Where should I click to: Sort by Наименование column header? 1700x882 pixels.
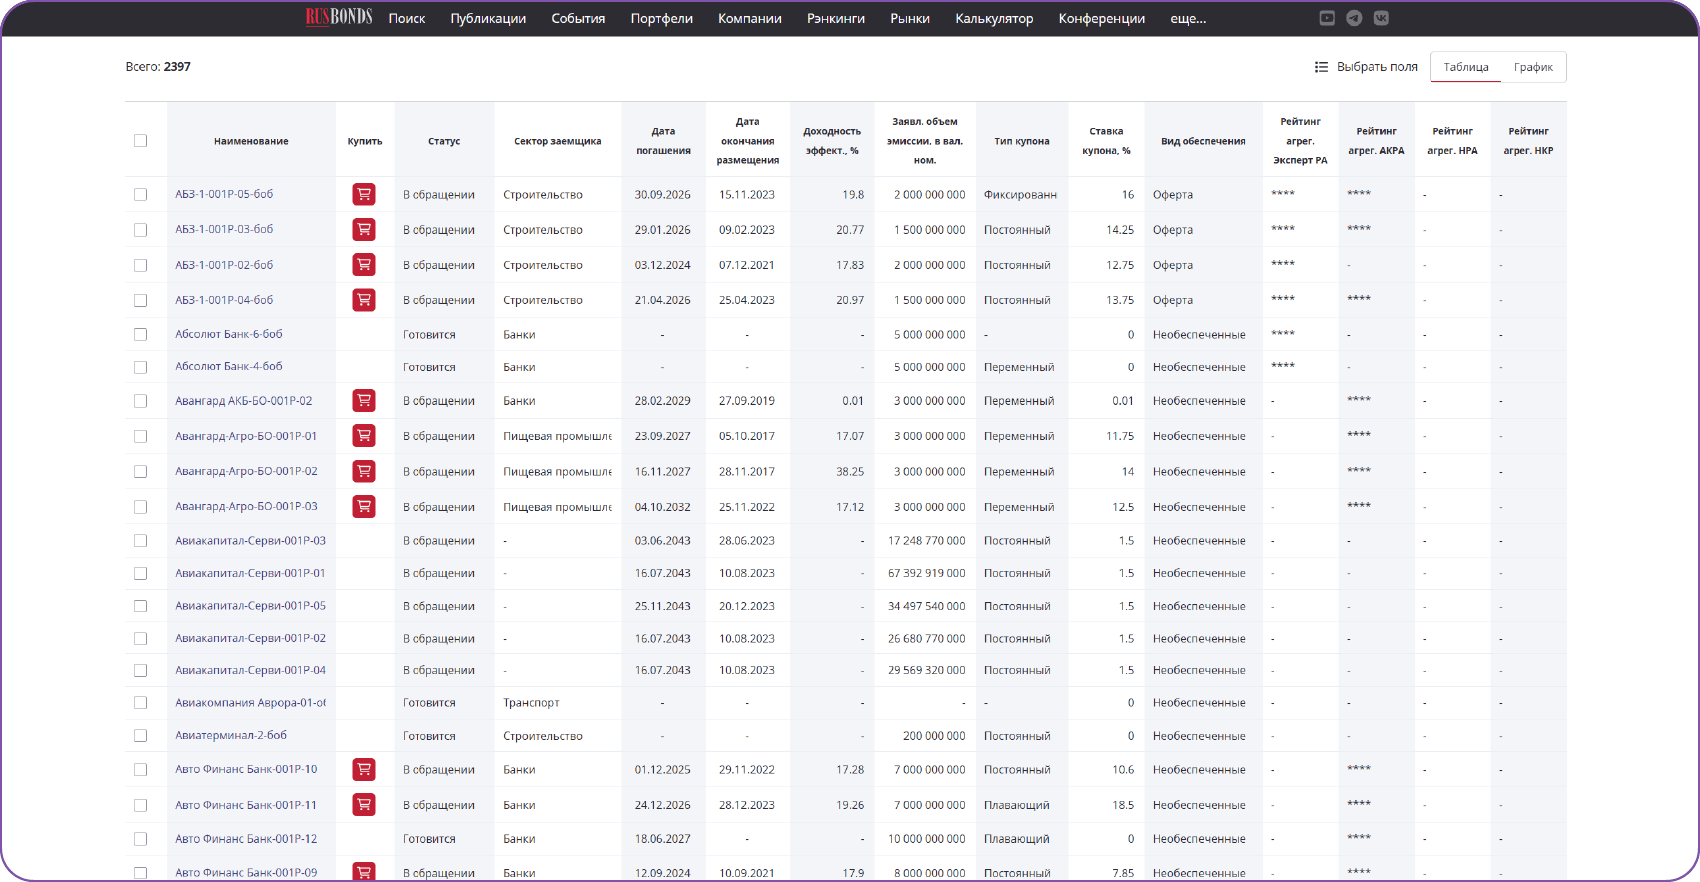point(251,141)
